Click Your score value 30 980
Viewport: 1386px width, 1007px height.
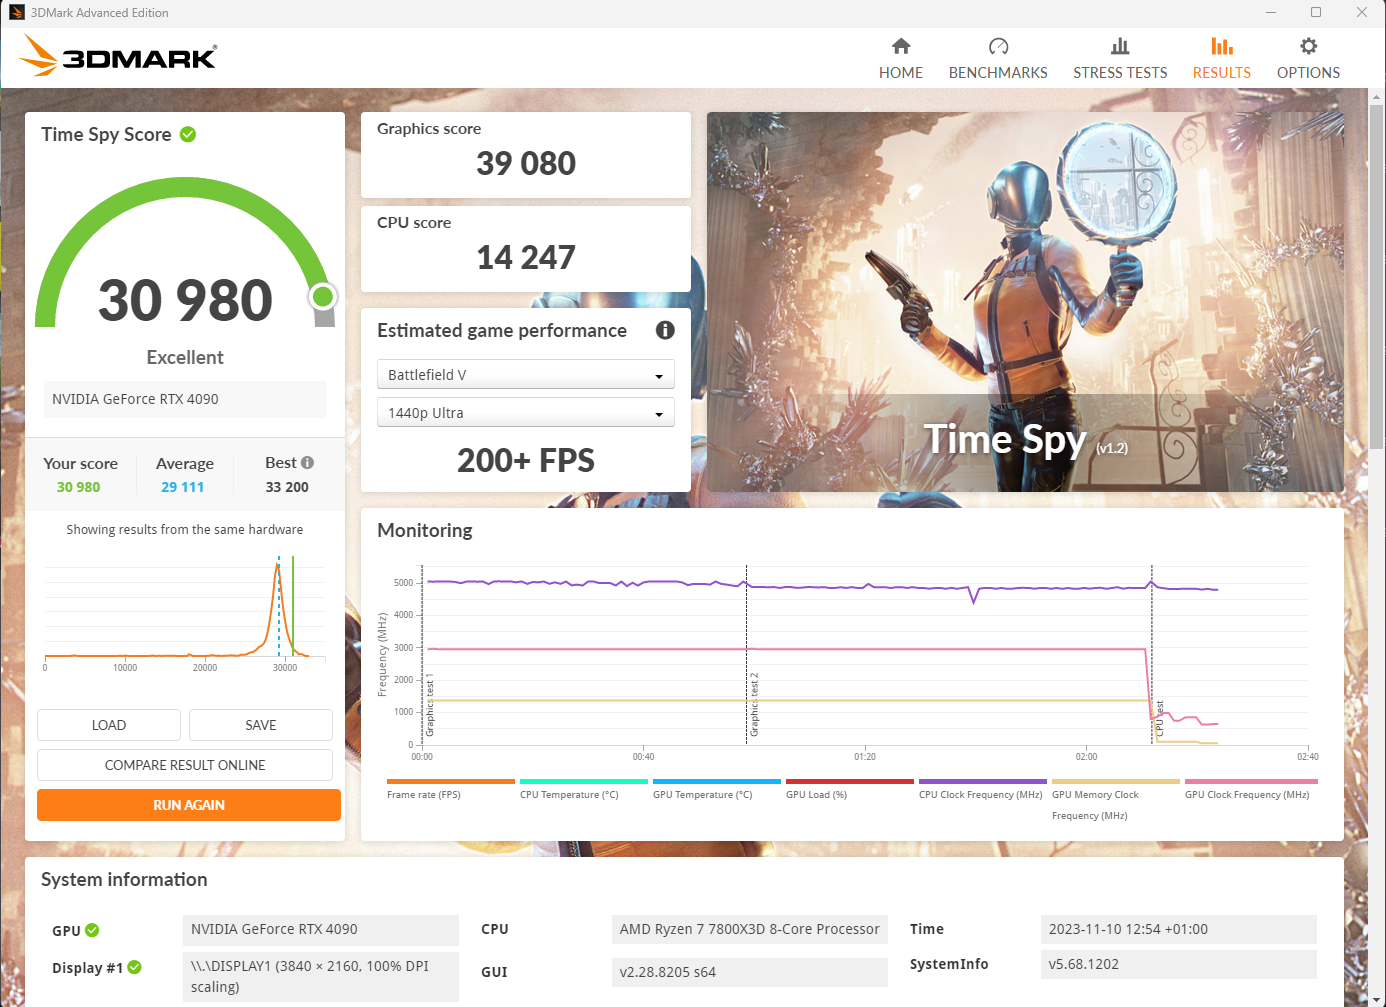(x=78, y=487)
